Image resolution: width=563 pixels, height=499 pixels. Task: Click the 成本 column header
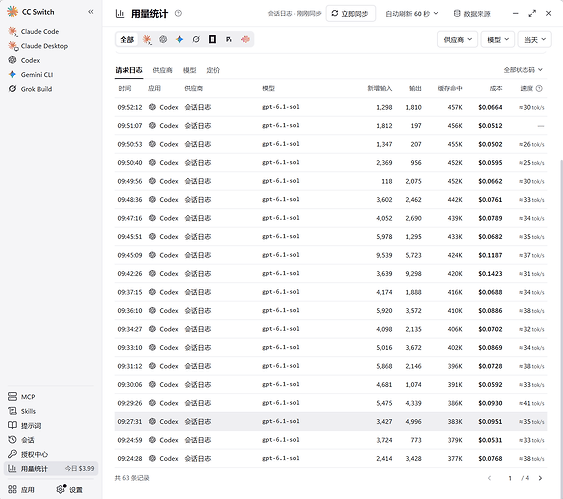coord(496,88)
